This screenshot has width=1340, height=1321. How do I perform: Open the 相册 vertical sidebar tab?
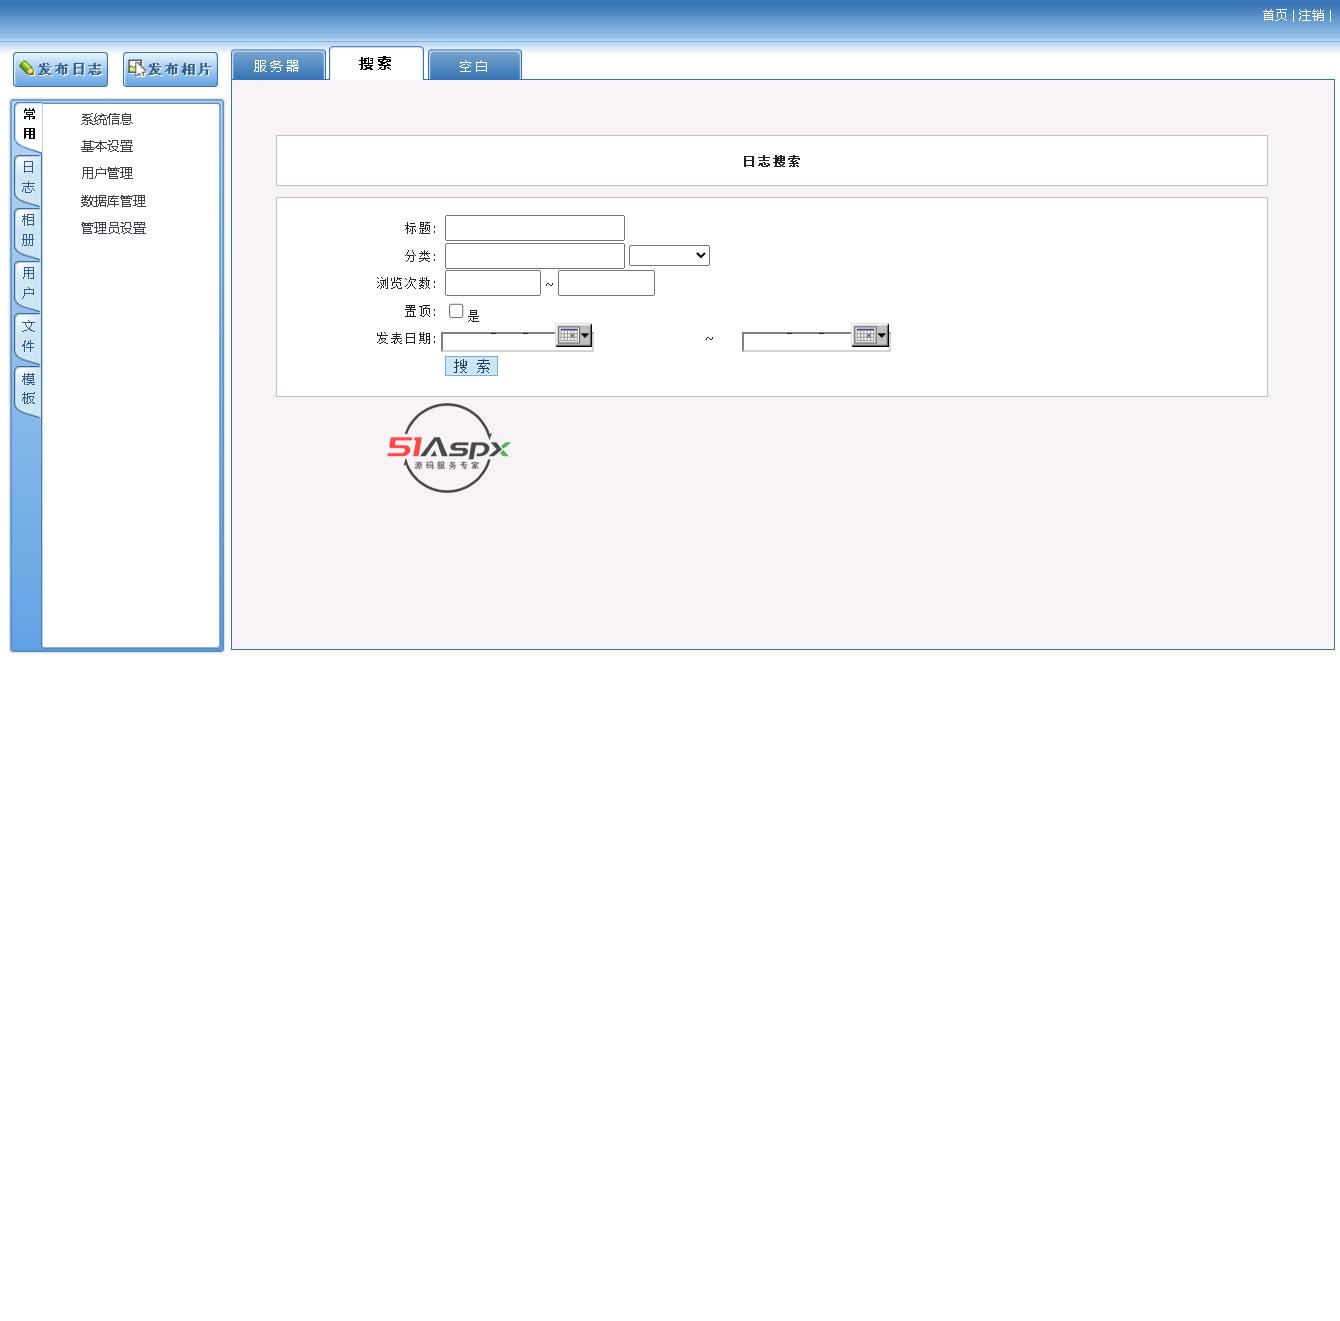click(28, 231)
